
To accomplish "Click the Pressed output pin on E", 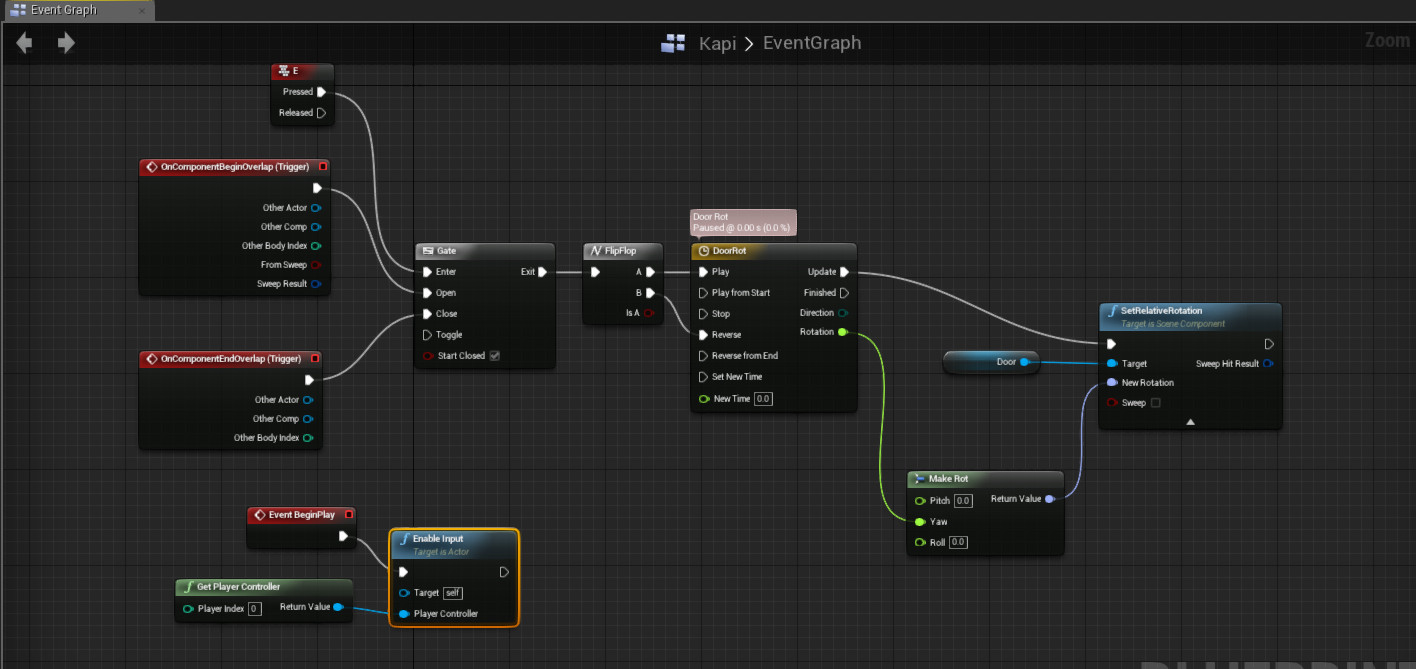I will (x=321, y=92).
